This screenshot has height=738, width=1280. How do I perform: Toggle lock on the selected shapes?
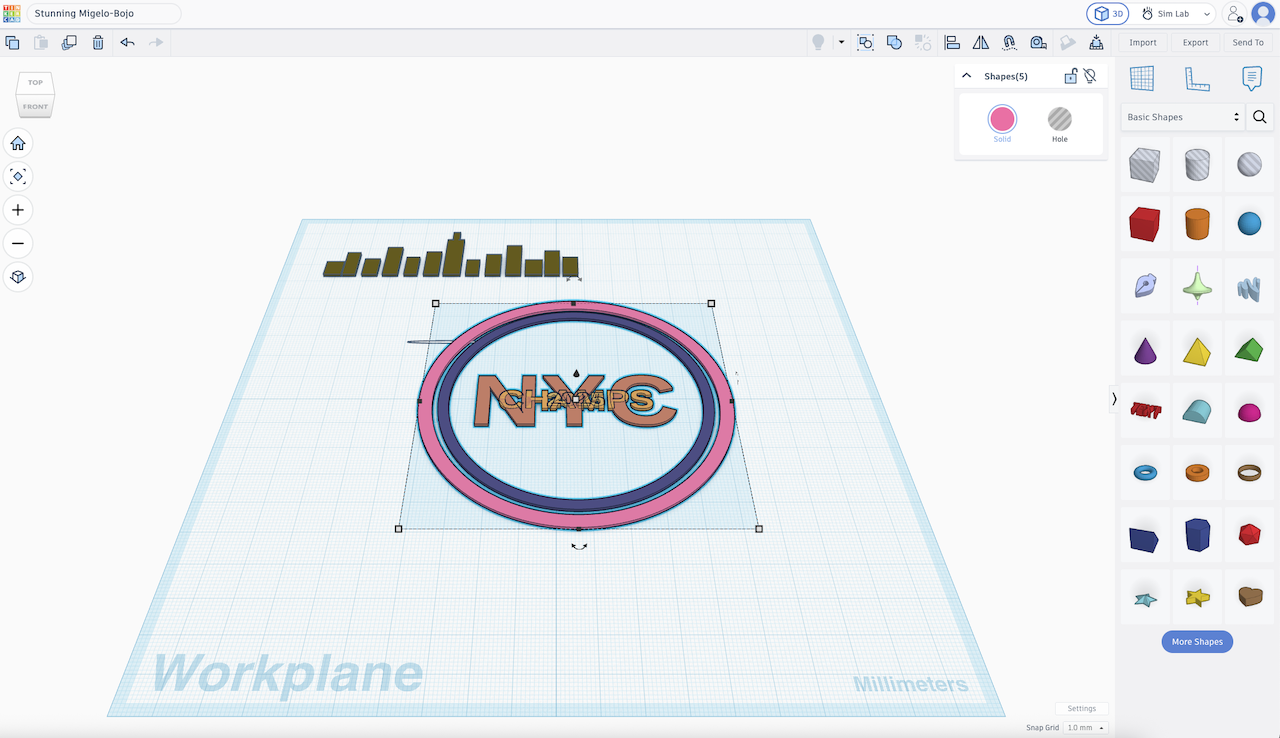pyautogui.click(x=1070, y=76)
